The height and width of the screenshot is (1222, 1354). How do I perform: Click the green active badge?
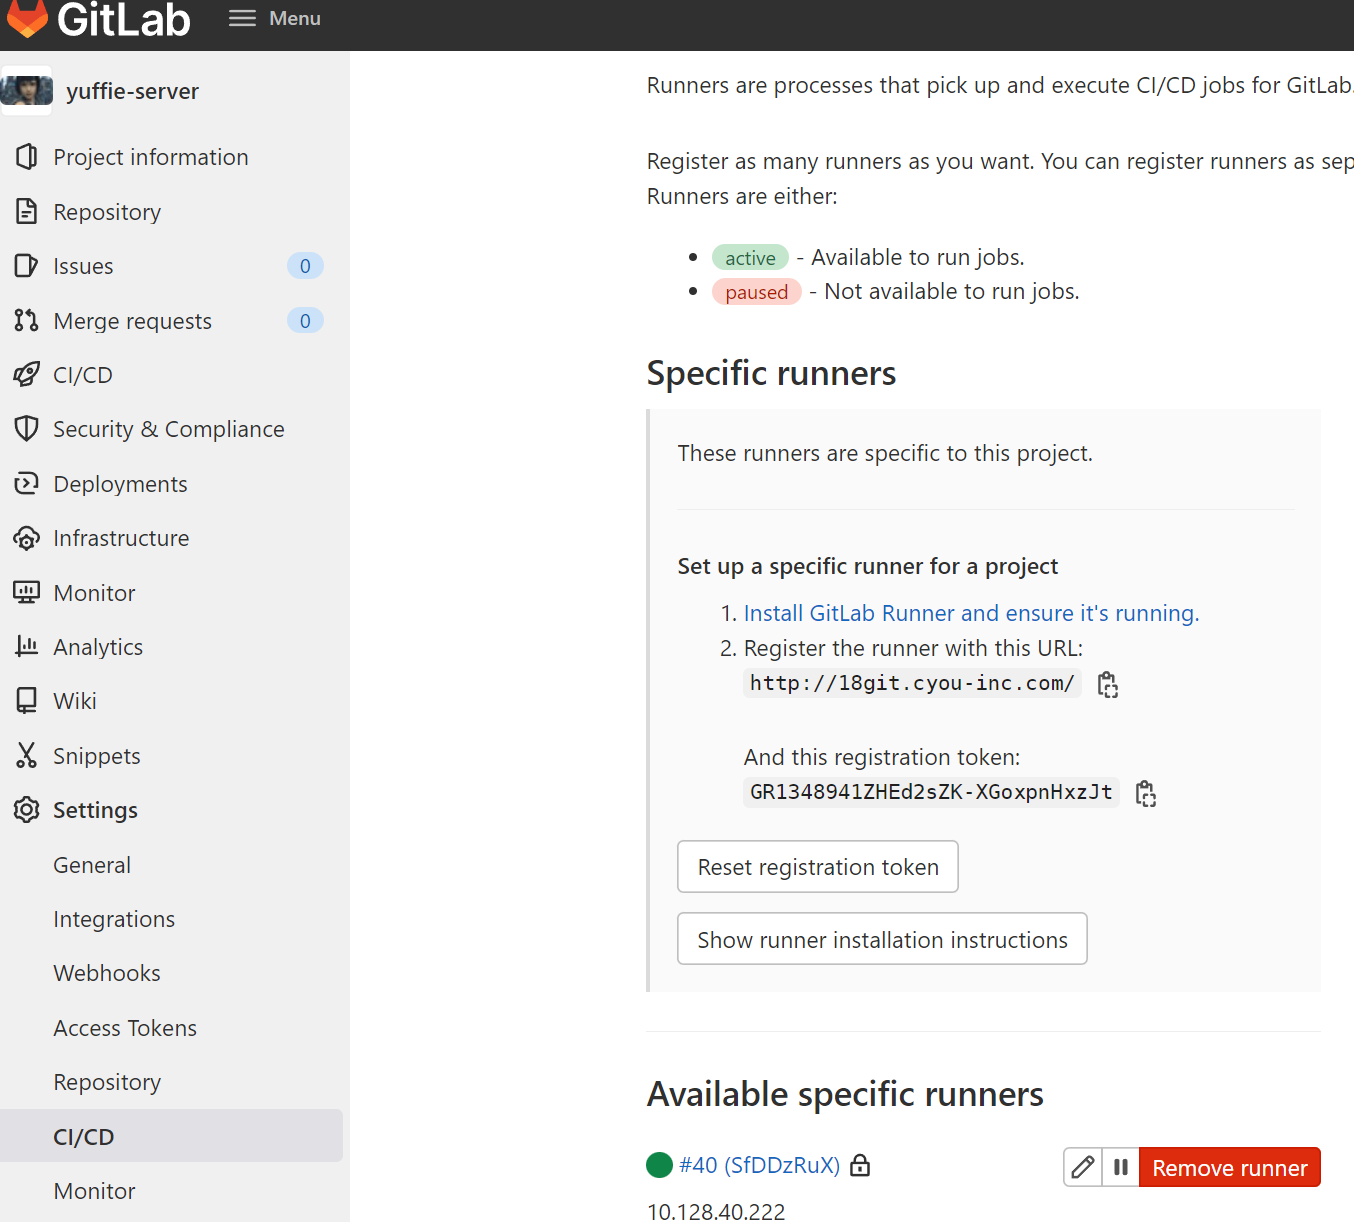[x=750, y=258]
